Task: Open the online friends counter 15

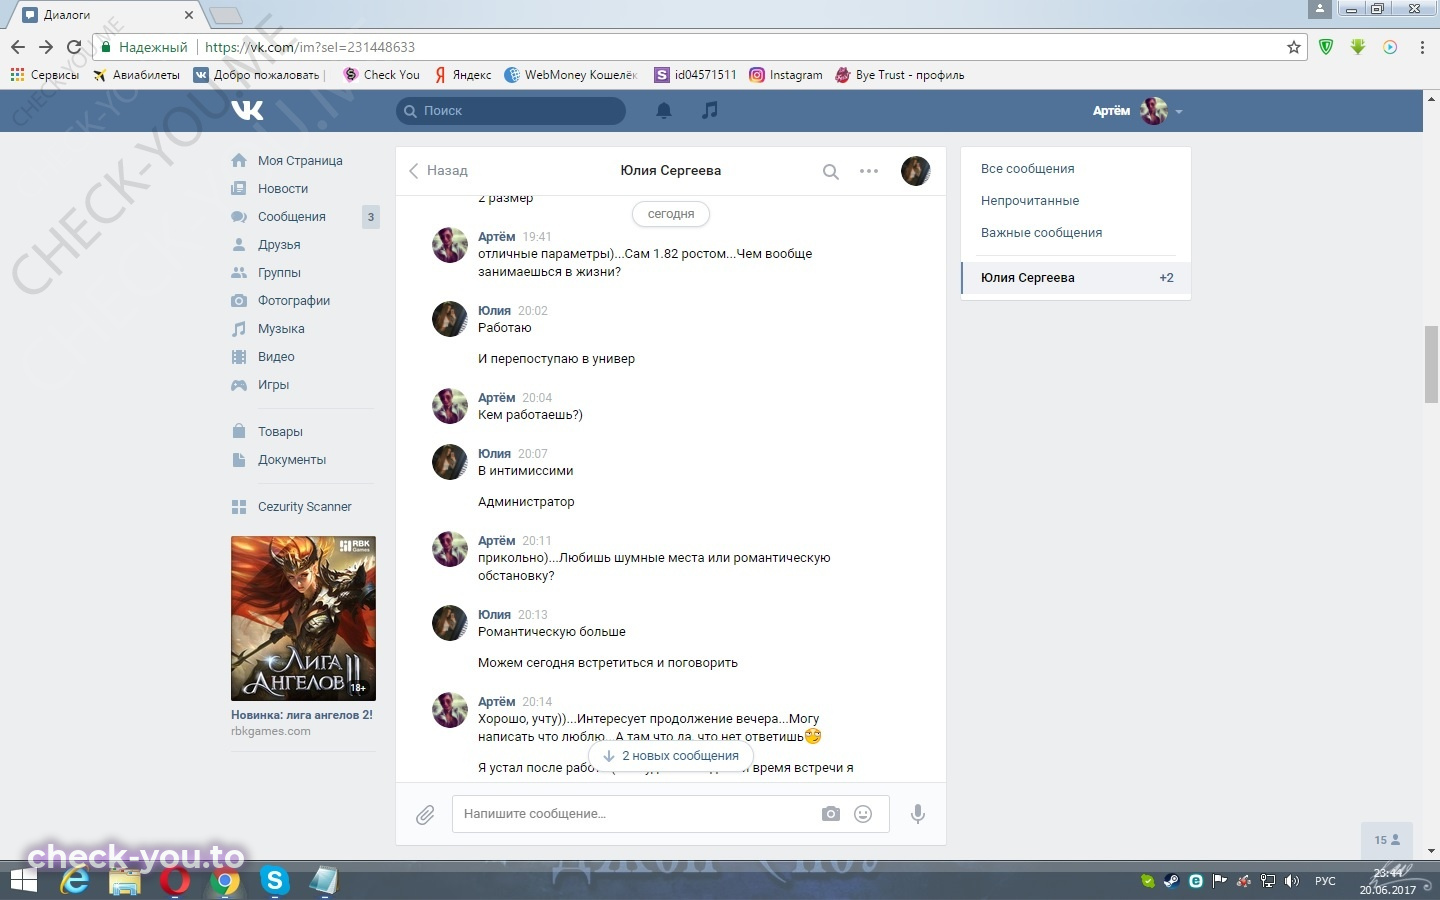Action: pyautogui.click(x=1387, y=840)
